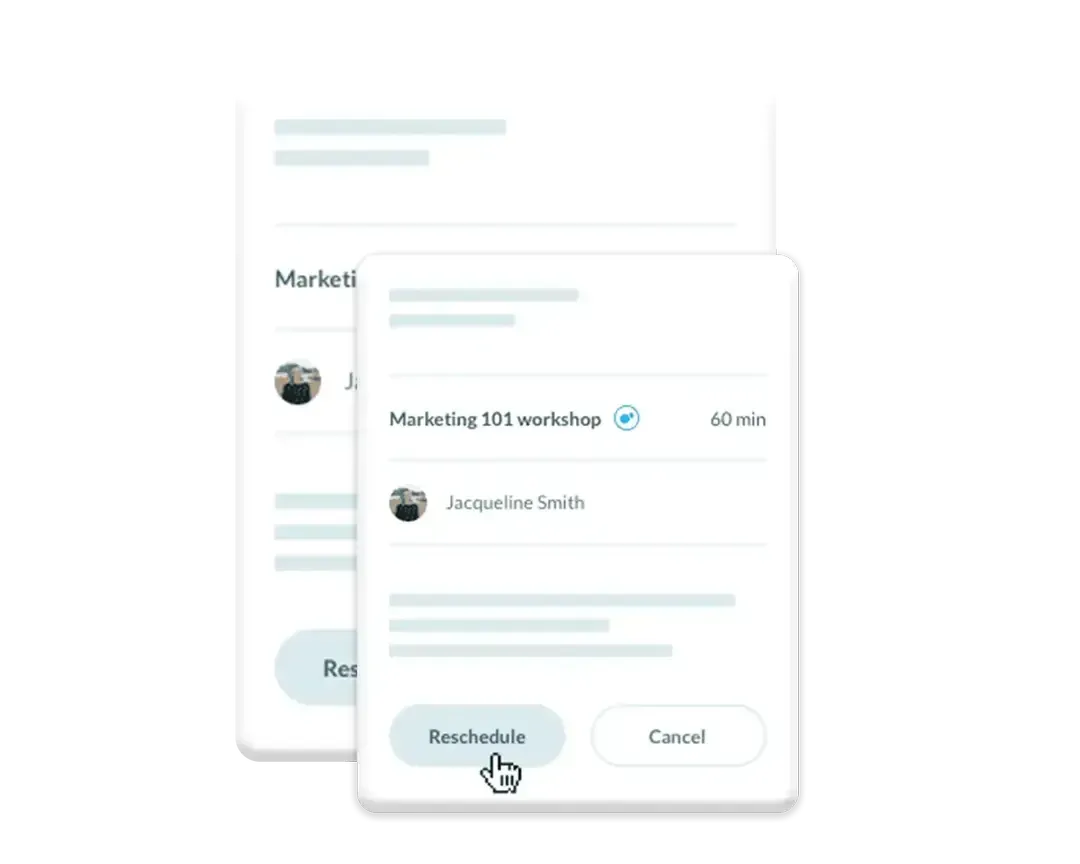Image resolution: width=1080 pixels, height=864 pixels.
Task: Click the first description placeholder on back card
Action: pos(316,501)
